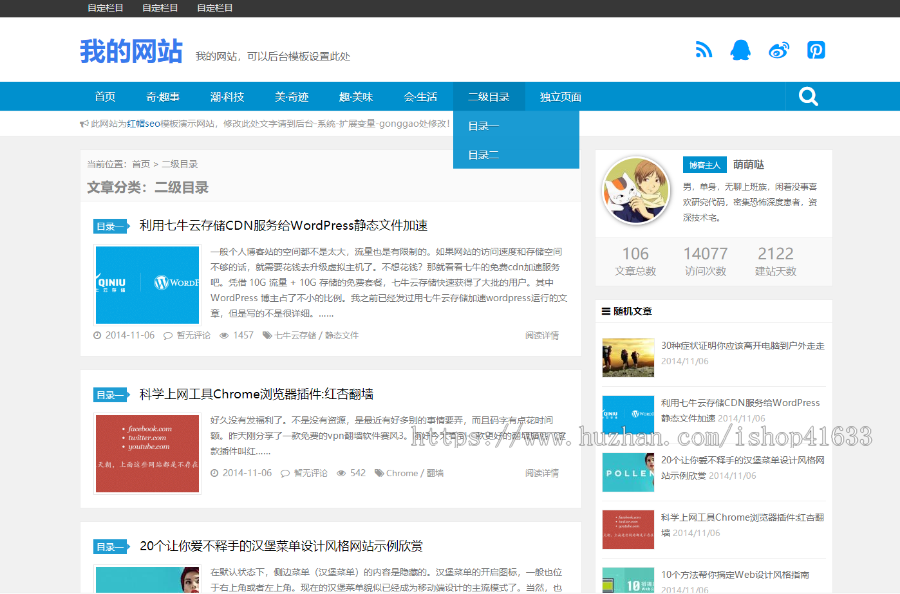Open the 奇·趣事 nav item

pos(163,97)
